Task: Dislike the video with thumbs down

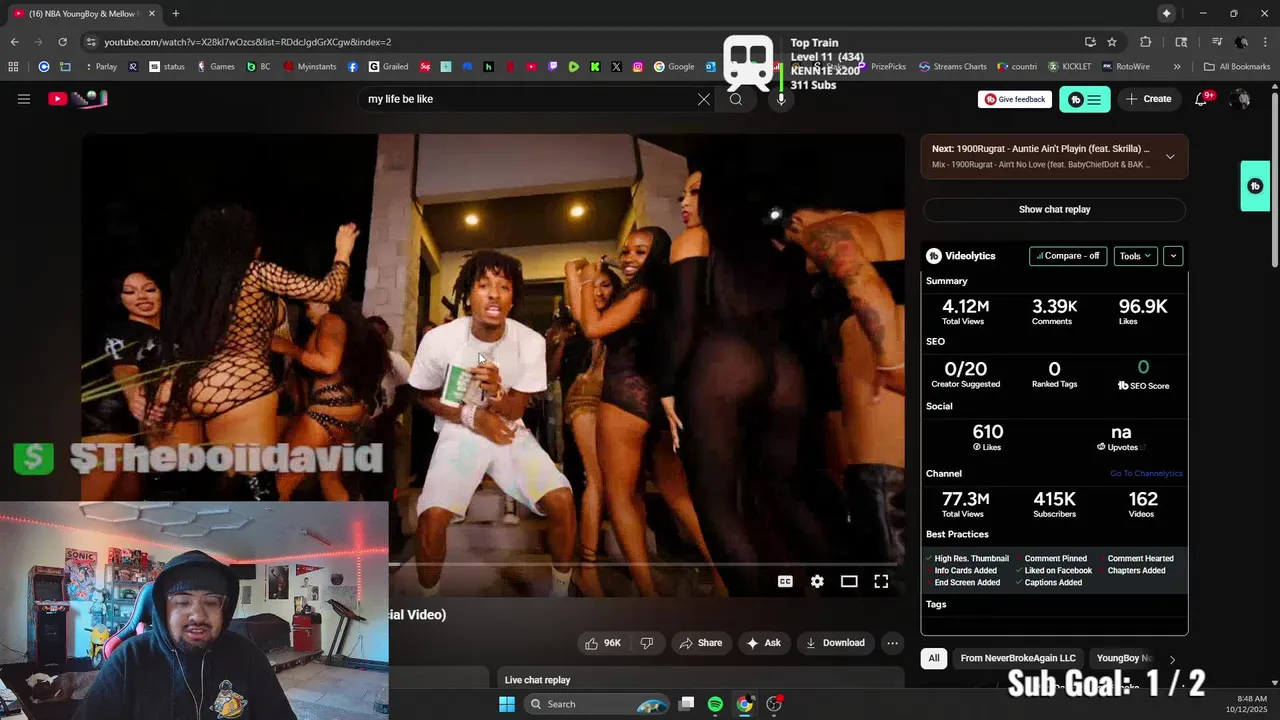Action: [647, 643]
